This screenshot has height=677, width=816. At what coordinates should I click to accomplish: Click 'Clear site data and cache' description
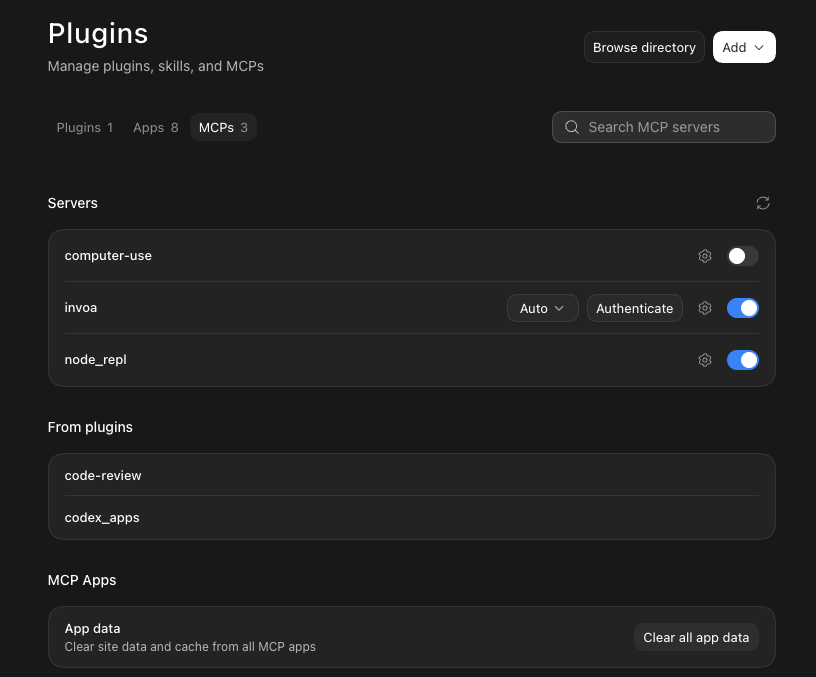click(x=190, y=647)
